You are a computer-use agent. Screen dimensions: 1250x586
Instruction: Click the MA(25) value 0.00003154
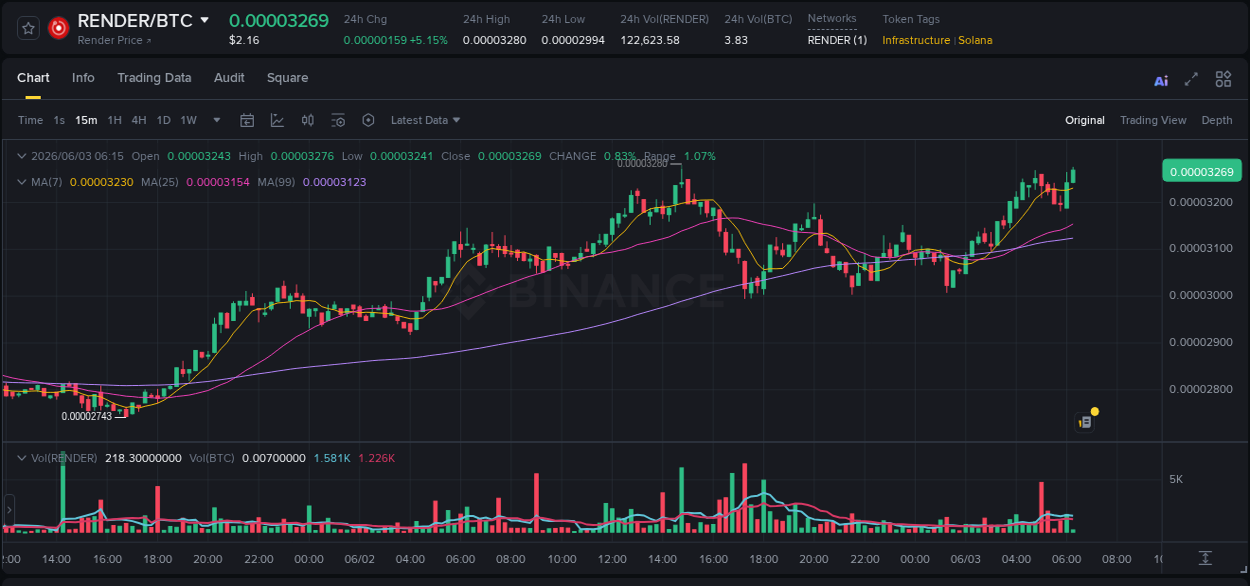[218, 182]
